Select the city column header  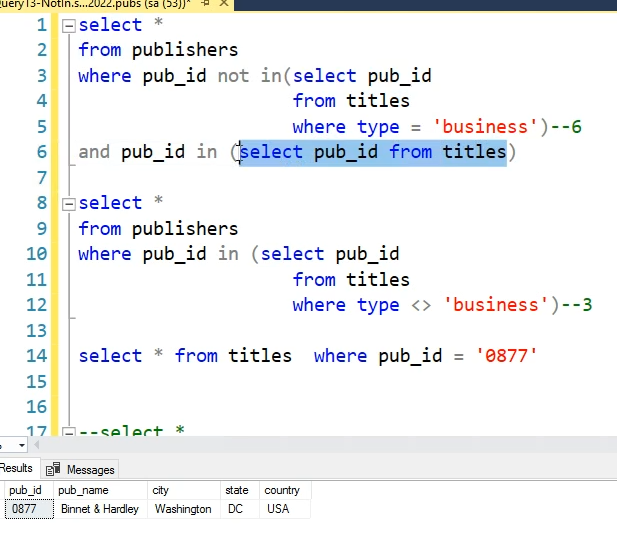(184, 490)
